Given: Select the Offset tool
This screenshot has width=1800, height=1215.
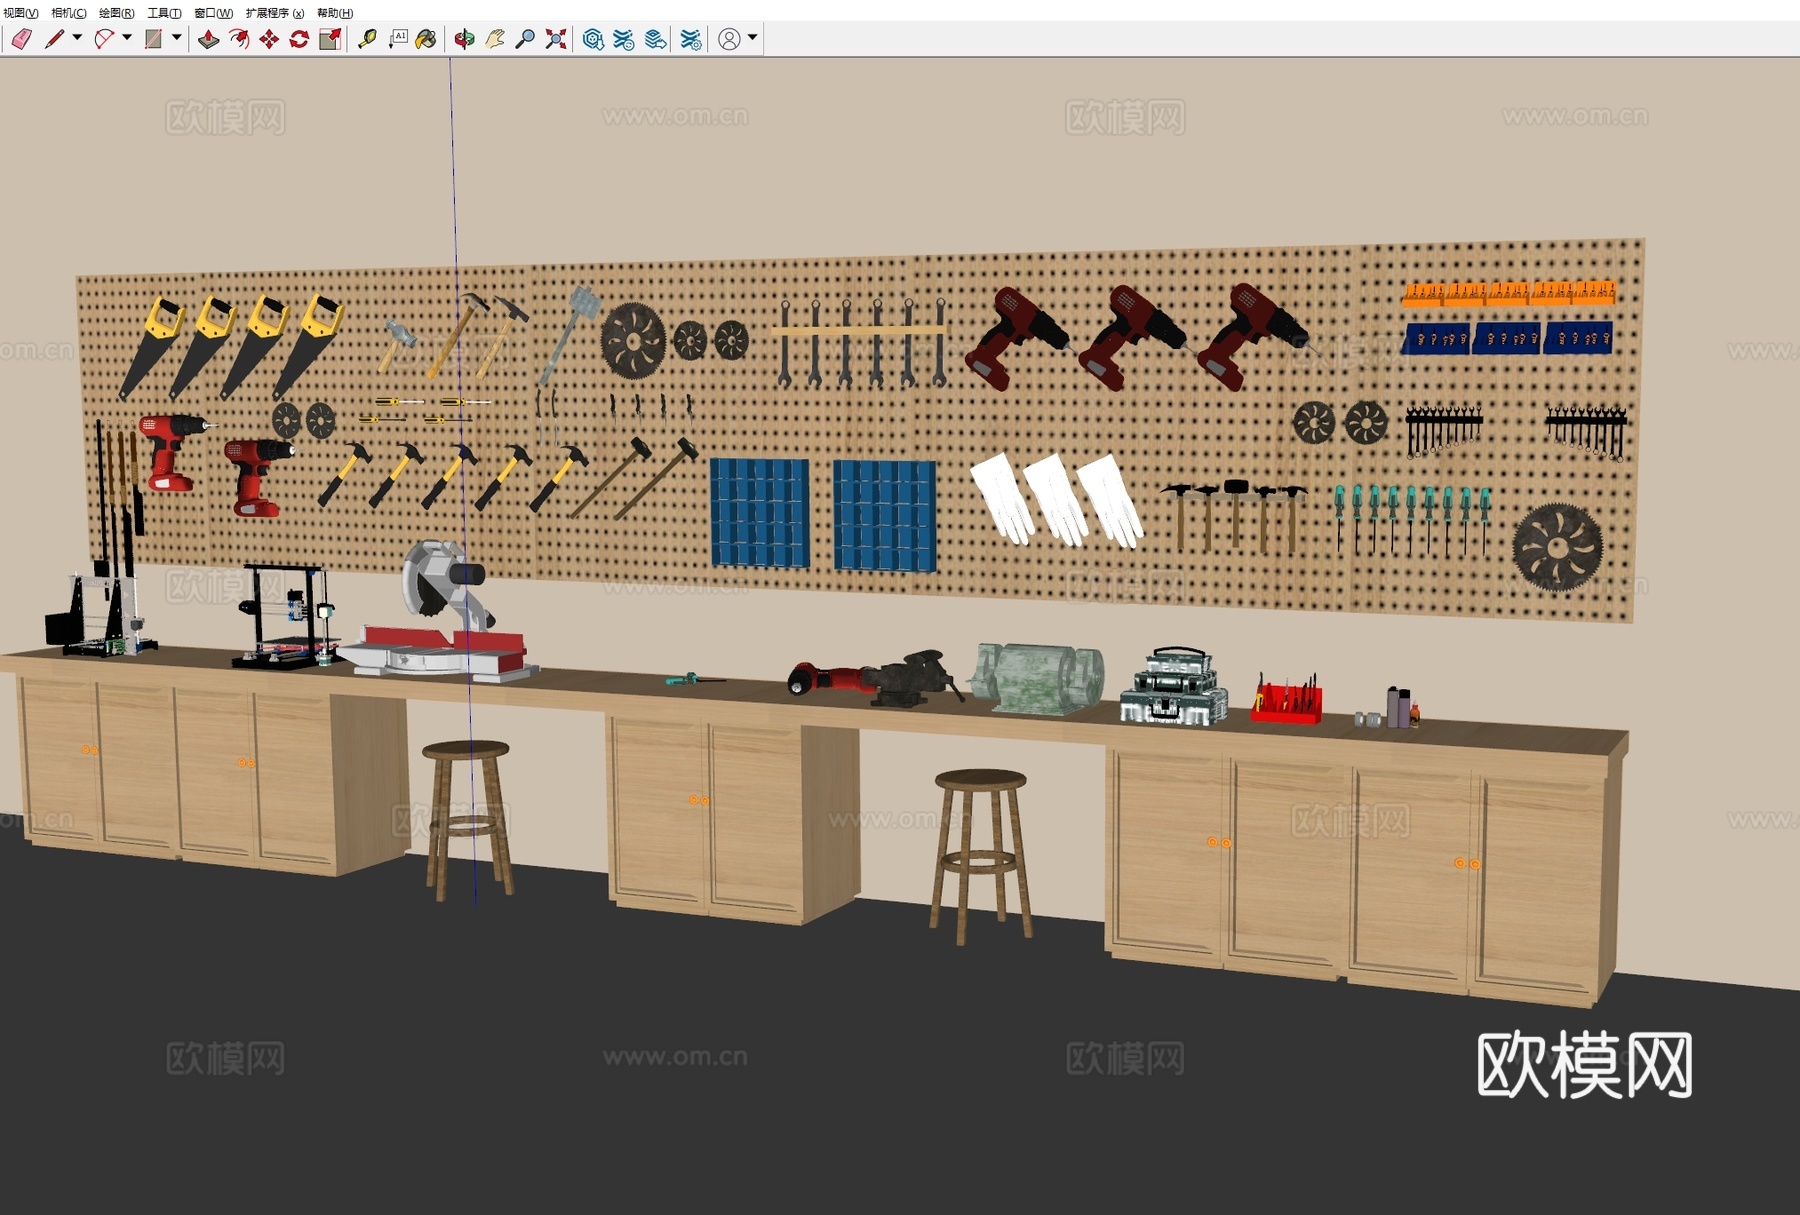Looking at the screenshot, I should click(239, 39).
